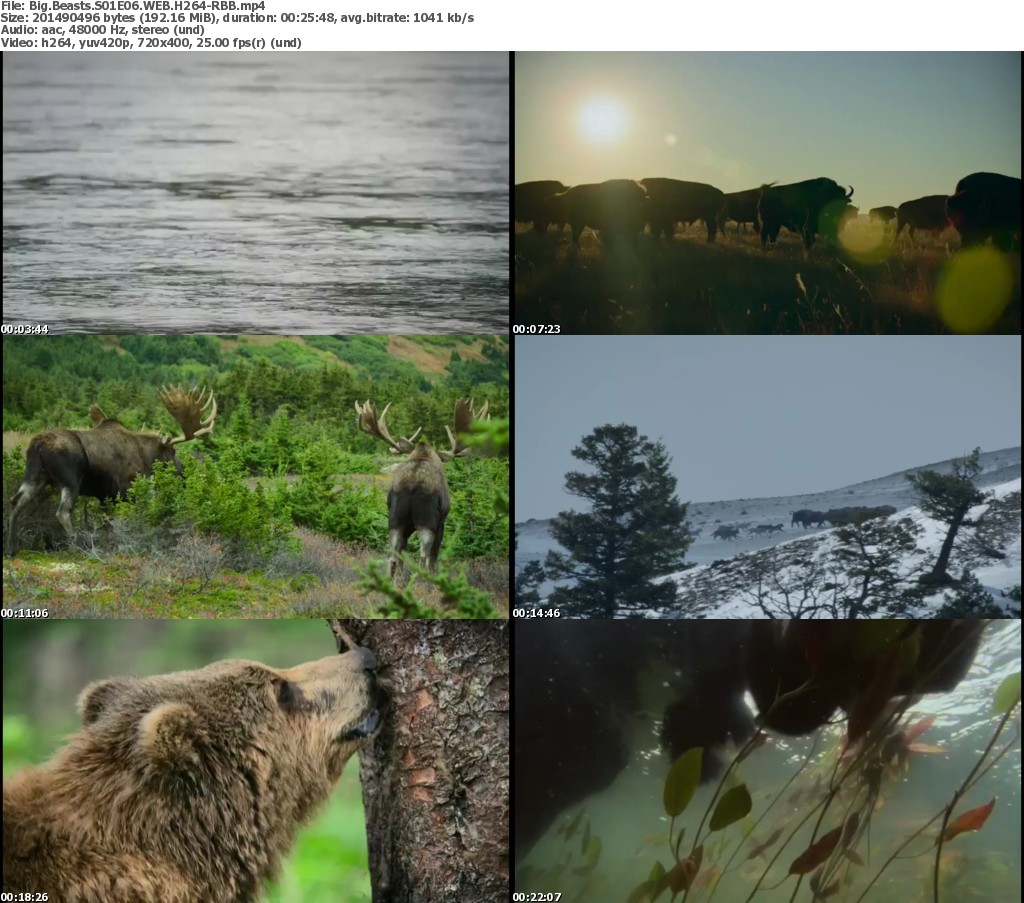Image resolution: width=1024 pixels, height=903 pixels.
Task: Select the 00:22:07 timestamp
Action: pos(537,897)
